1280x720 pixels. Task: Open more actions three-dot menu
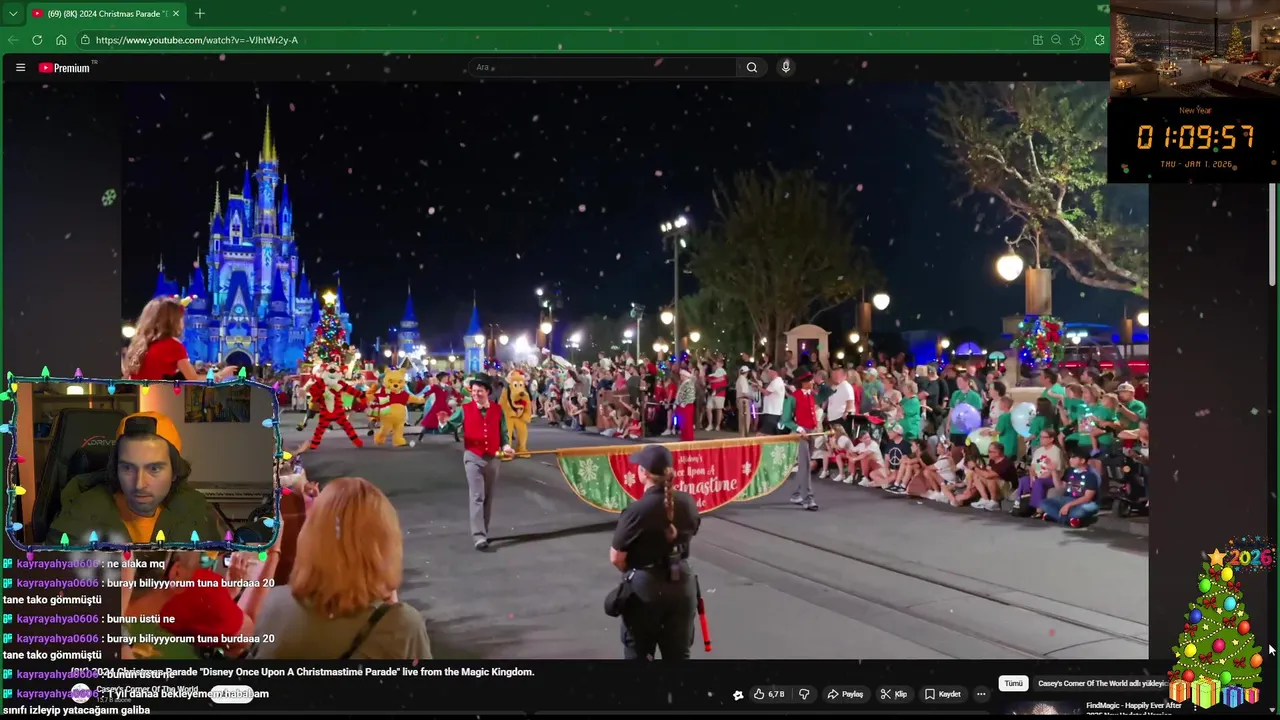tap(981, 694)
